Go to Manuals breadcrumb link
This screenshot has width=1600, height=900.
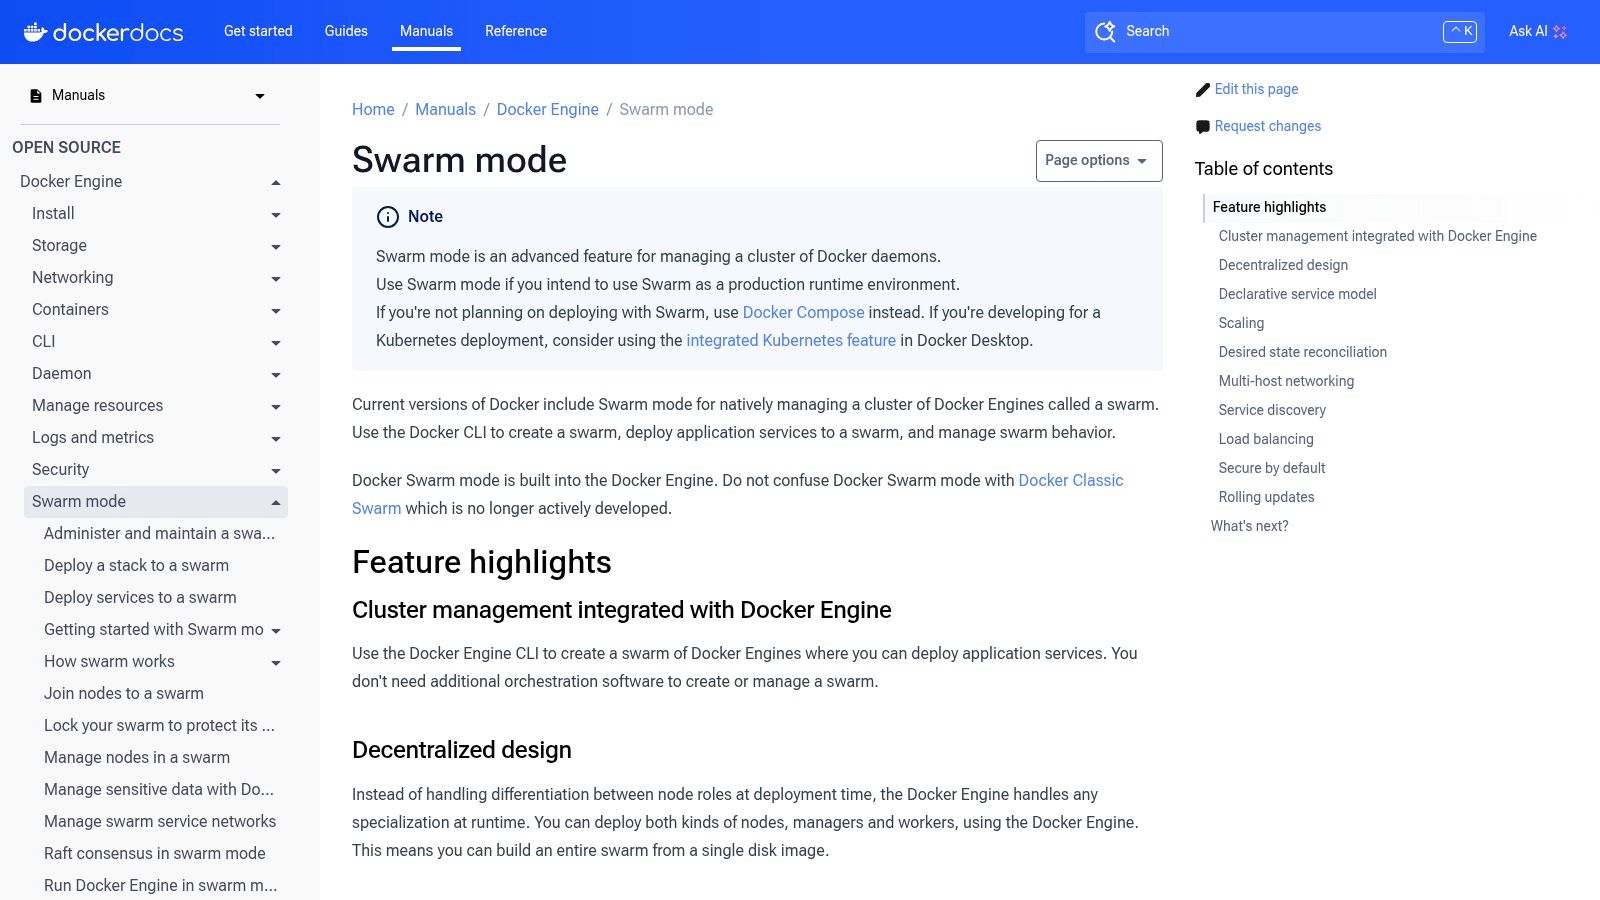tap(445, 109)
